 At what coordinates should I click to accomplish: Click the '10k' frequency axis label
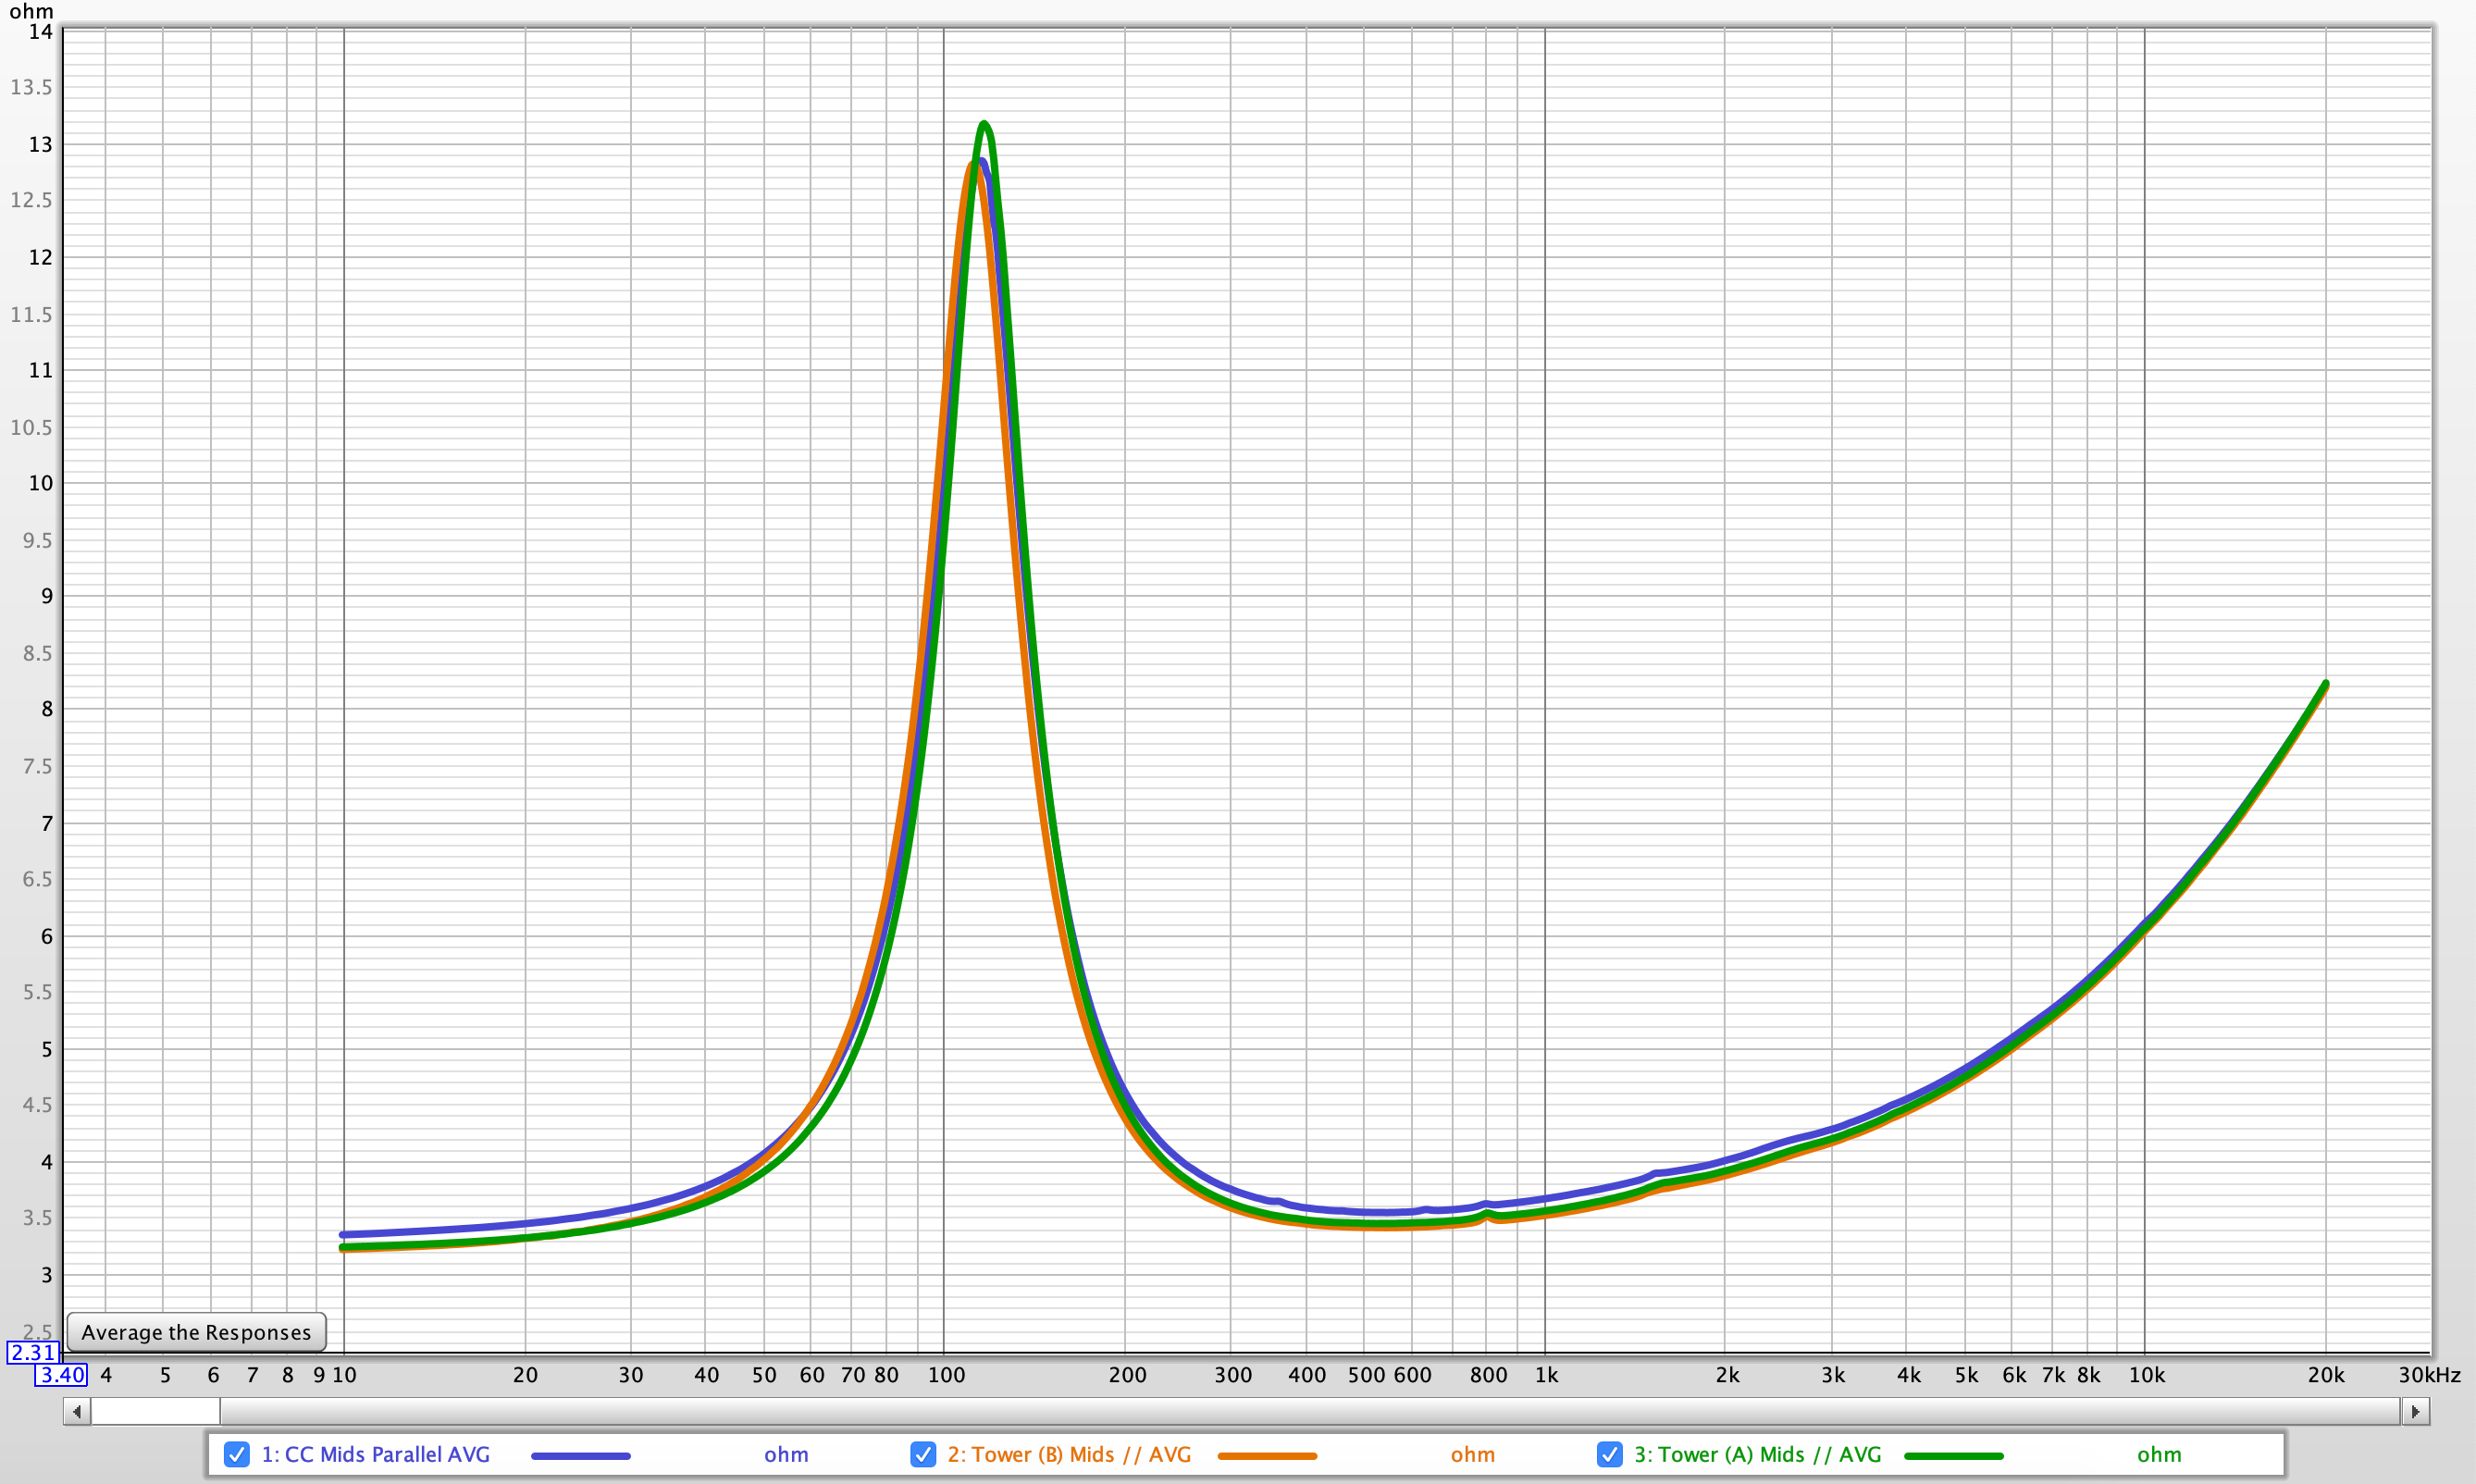(x=2146, y=1375)
